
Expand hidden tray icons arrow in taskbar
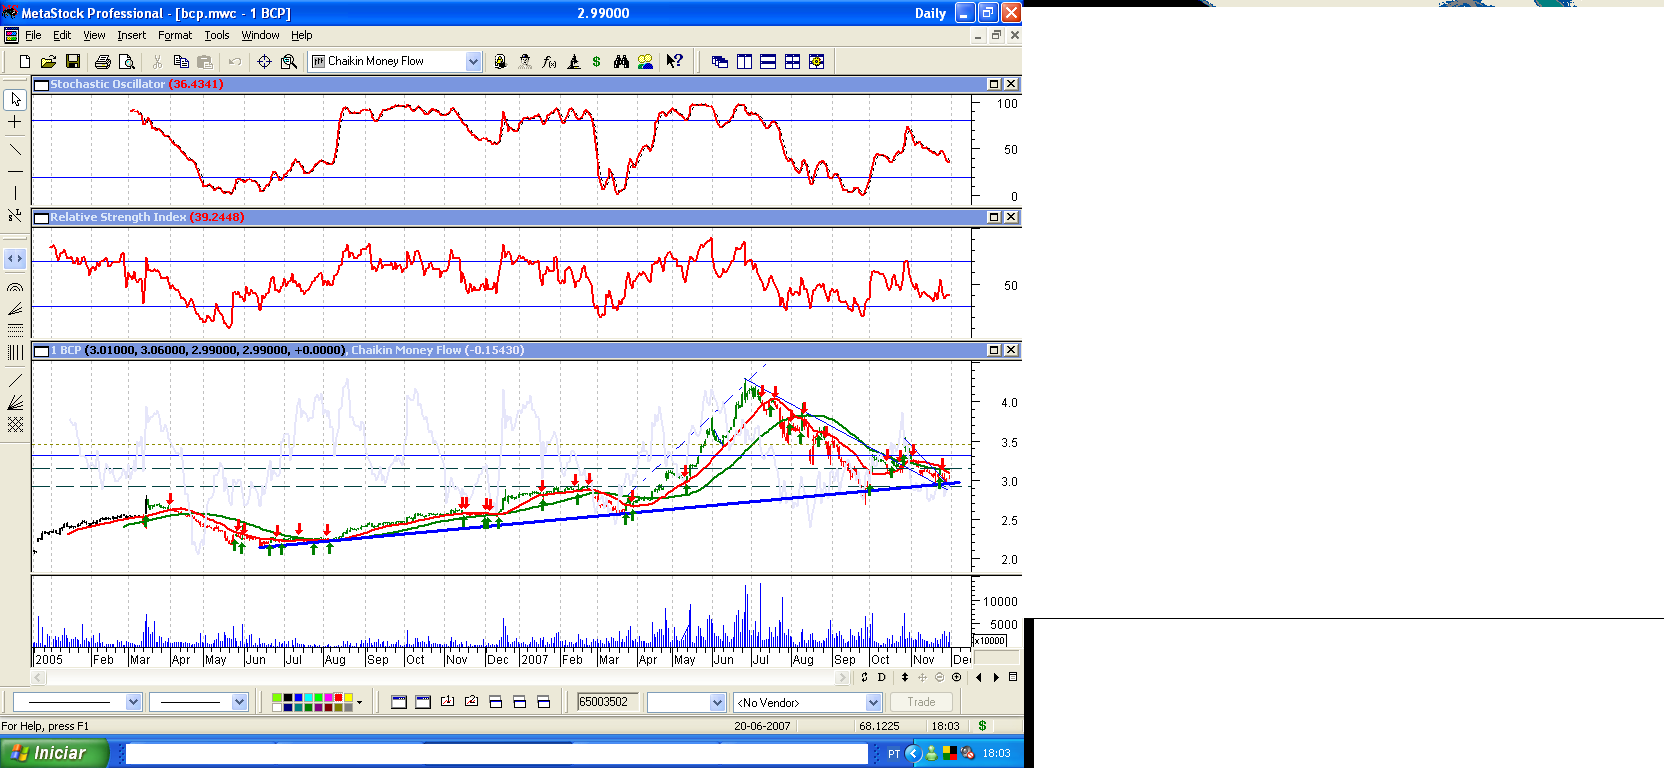pos(913,754)
